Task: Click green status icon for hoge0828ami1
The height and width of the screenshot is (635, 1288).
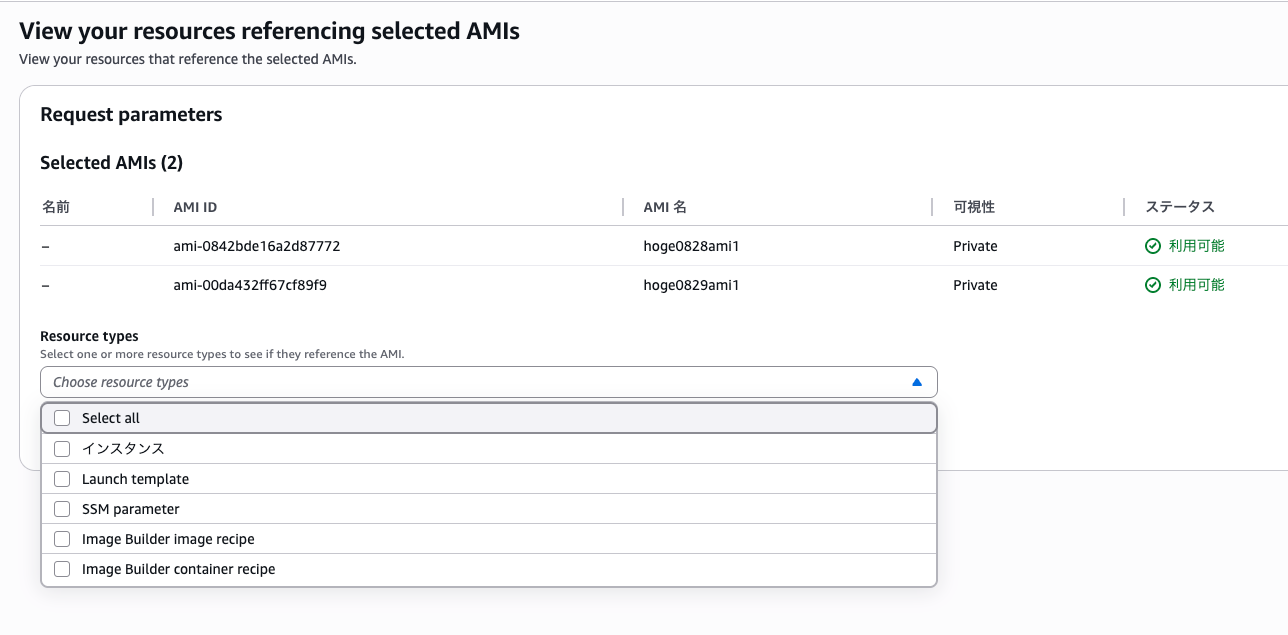Action: tap(1153, 246)
